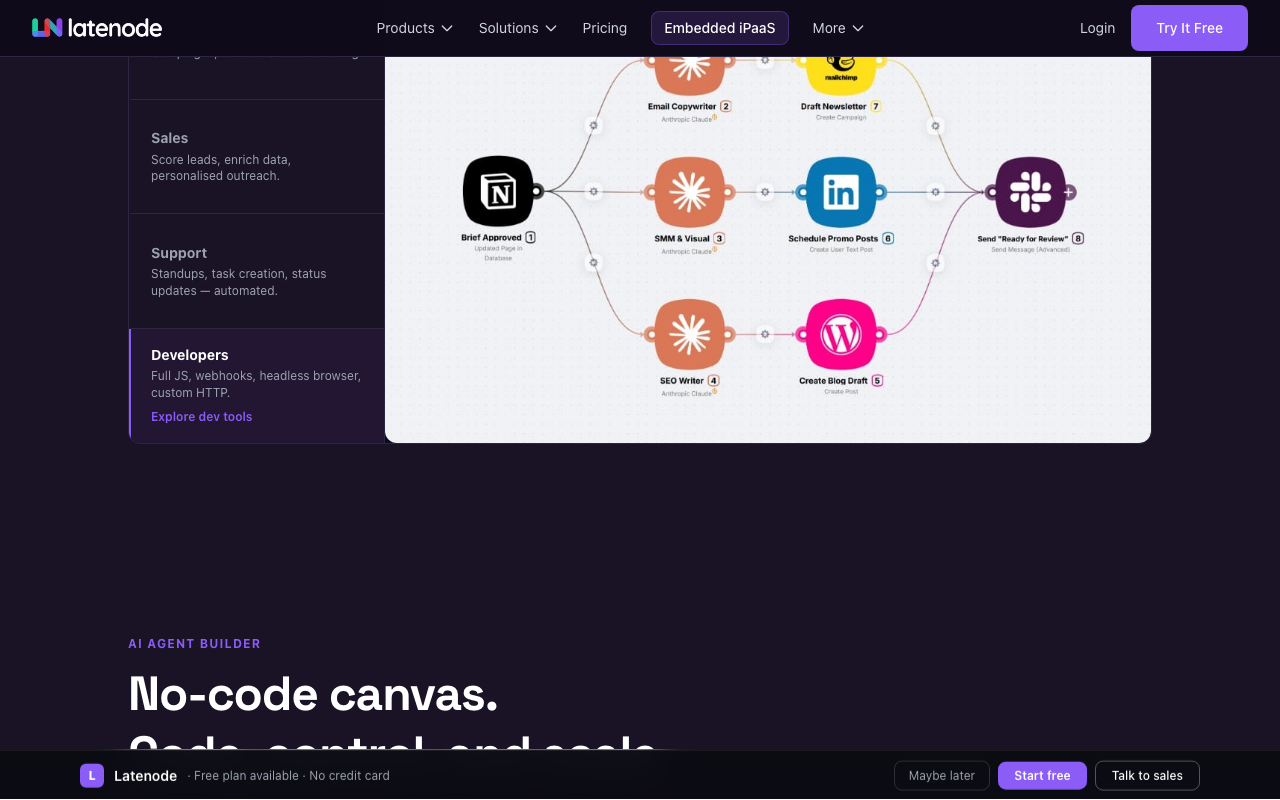
Task: Click the AI AGENT BUILDER label
Action: (x=194, y=644)
